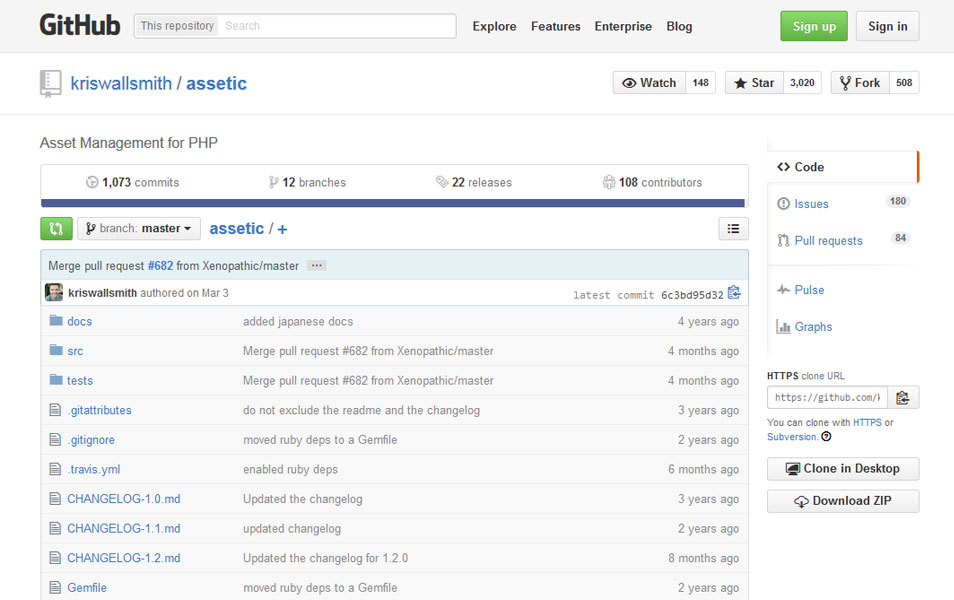Click the green Sign up button
954x600 pixels.
click(814, 26)
